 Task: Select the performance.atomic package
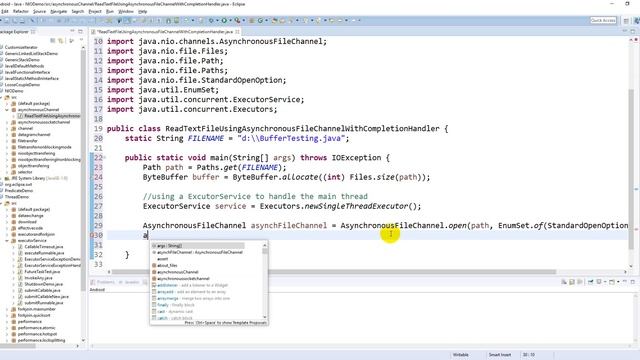pyautogui.click(x=36, y=328)
